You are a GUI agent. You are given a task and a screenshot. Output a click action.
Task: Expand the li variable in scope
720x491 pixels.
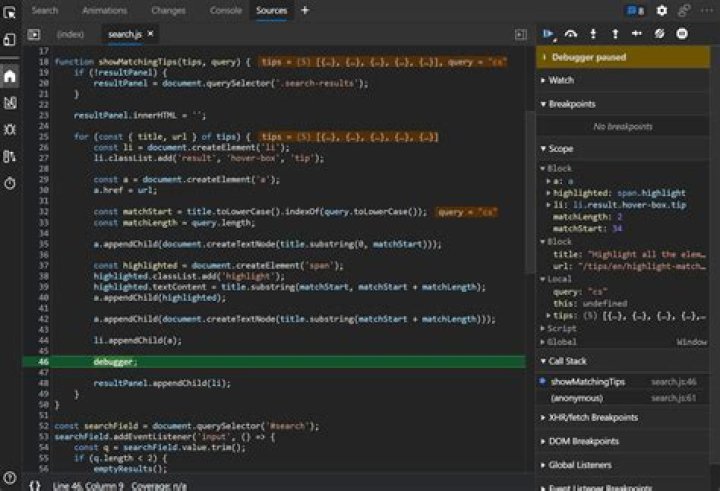coord(548,205)
